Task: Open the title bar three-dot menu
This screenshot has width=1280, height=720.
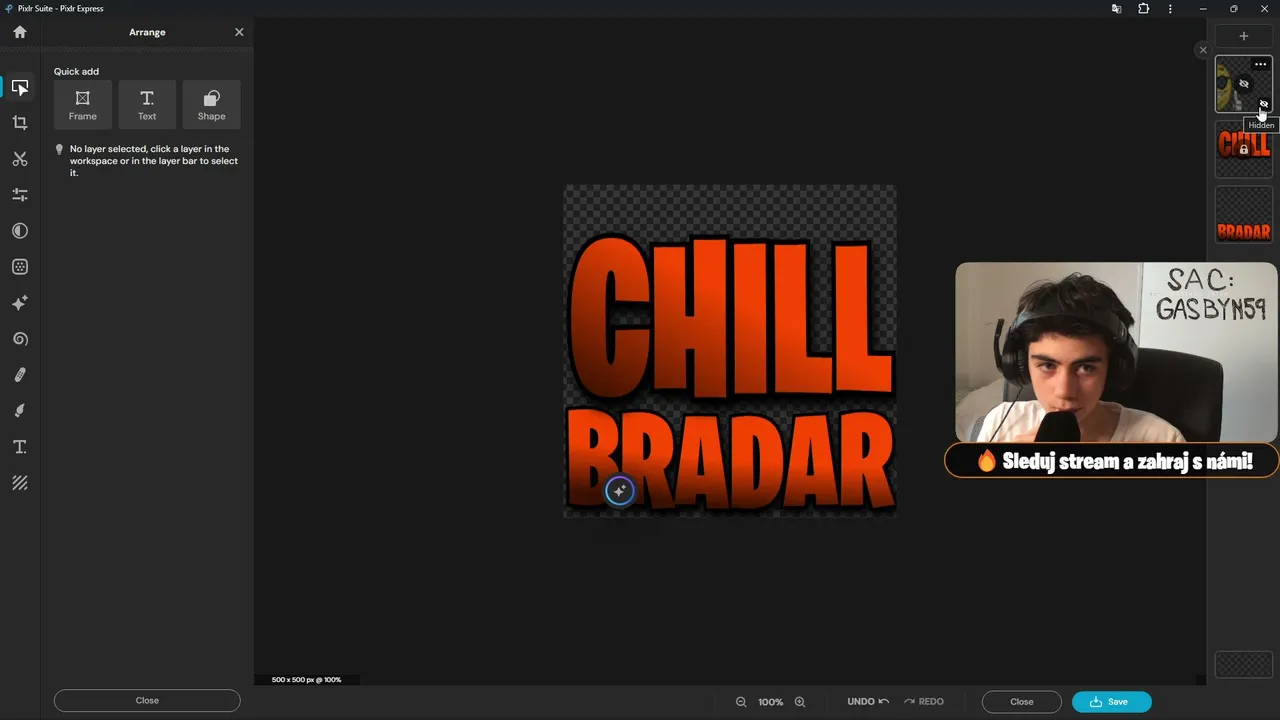Action: click(1170, 9)
